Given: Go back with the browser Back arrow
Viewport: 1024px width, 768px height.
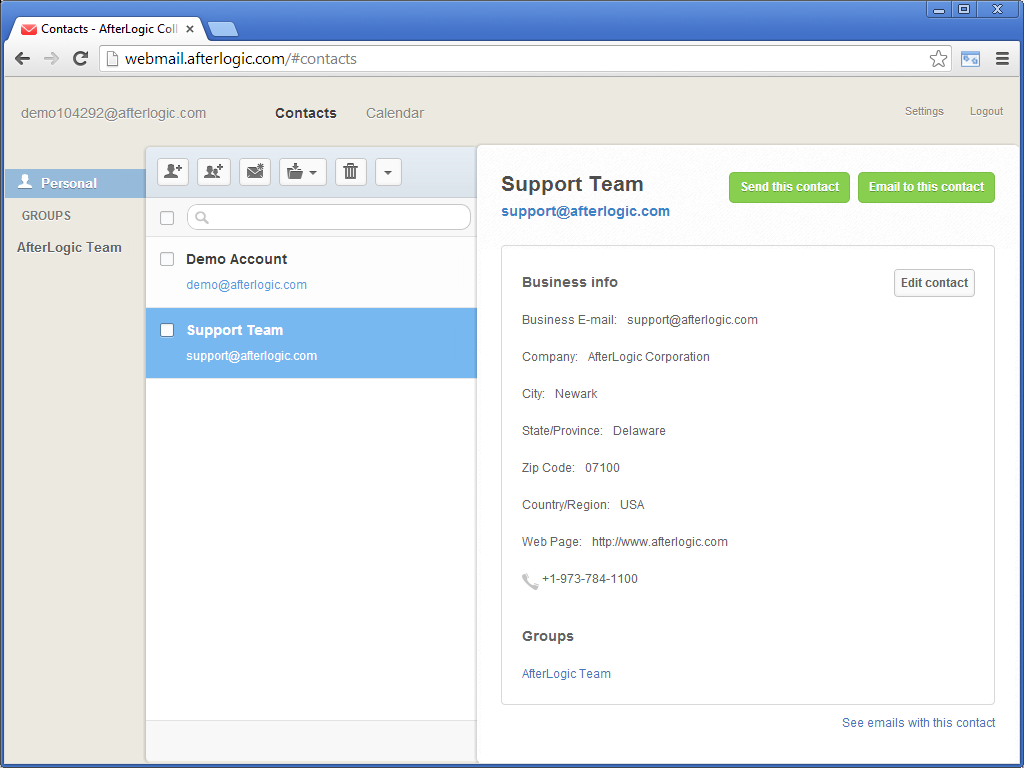Looking at the screenshot, I should tap(22, 59).
